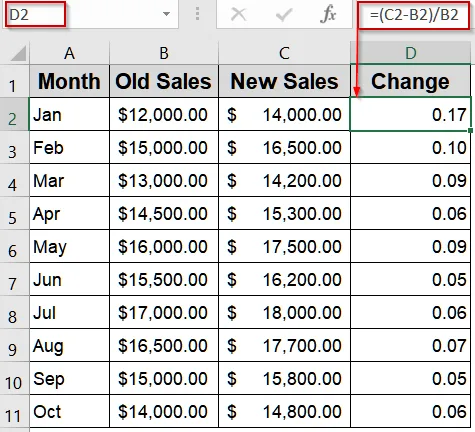The width and height of the screenshot is (475, 432).
Task: Click the Sep cell
Action: pyautogui.click(x=69, y=378)
